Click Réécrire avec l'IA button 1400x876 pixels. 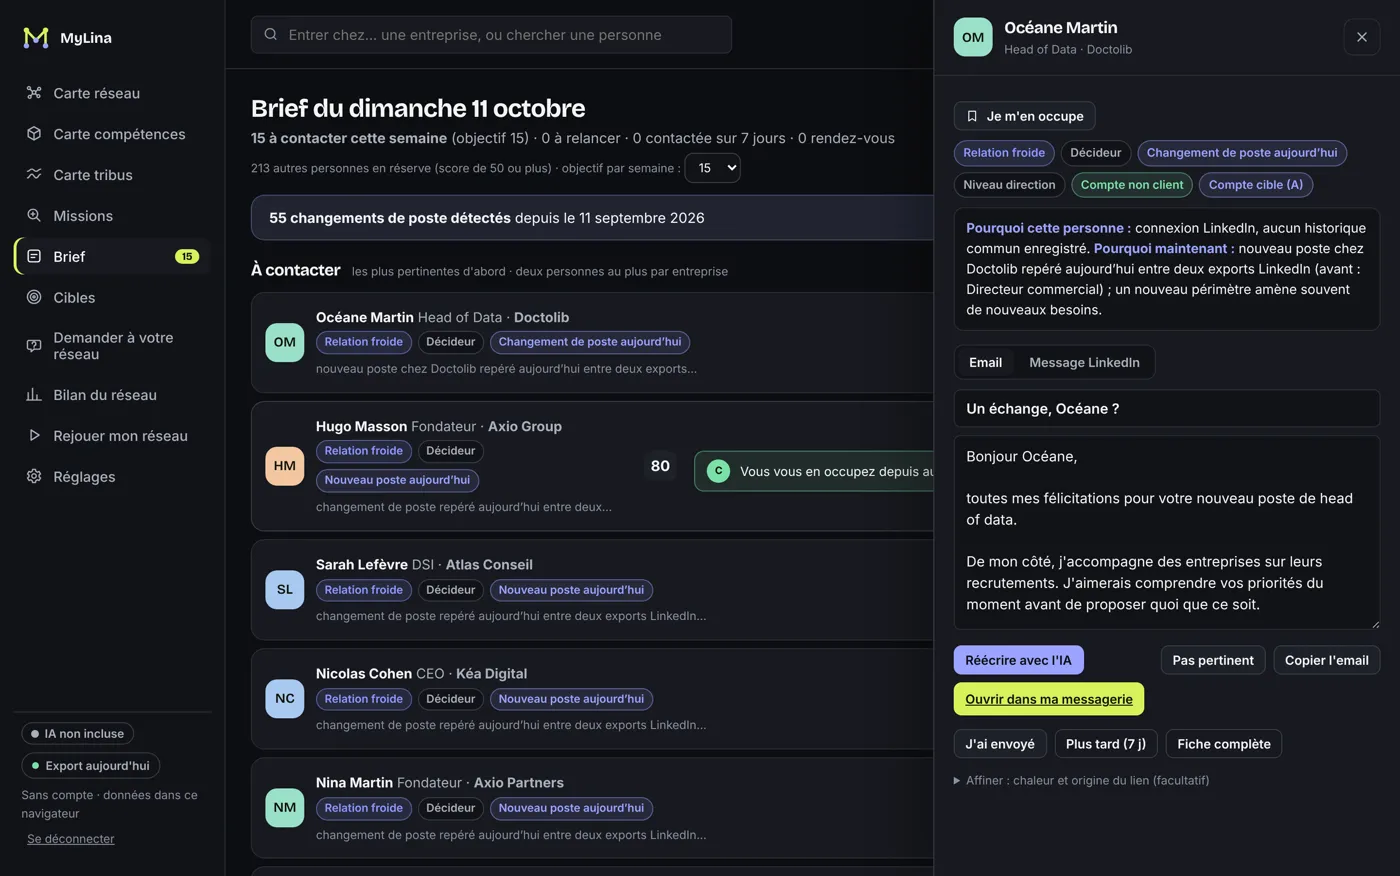[x=1018, y=660]
